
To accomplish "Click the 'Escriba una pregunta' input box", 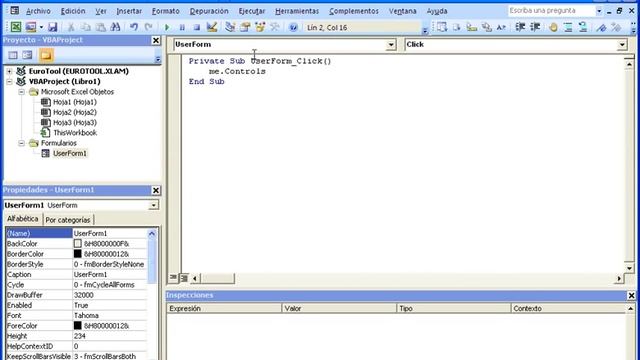I will click(x=551, y=11).
